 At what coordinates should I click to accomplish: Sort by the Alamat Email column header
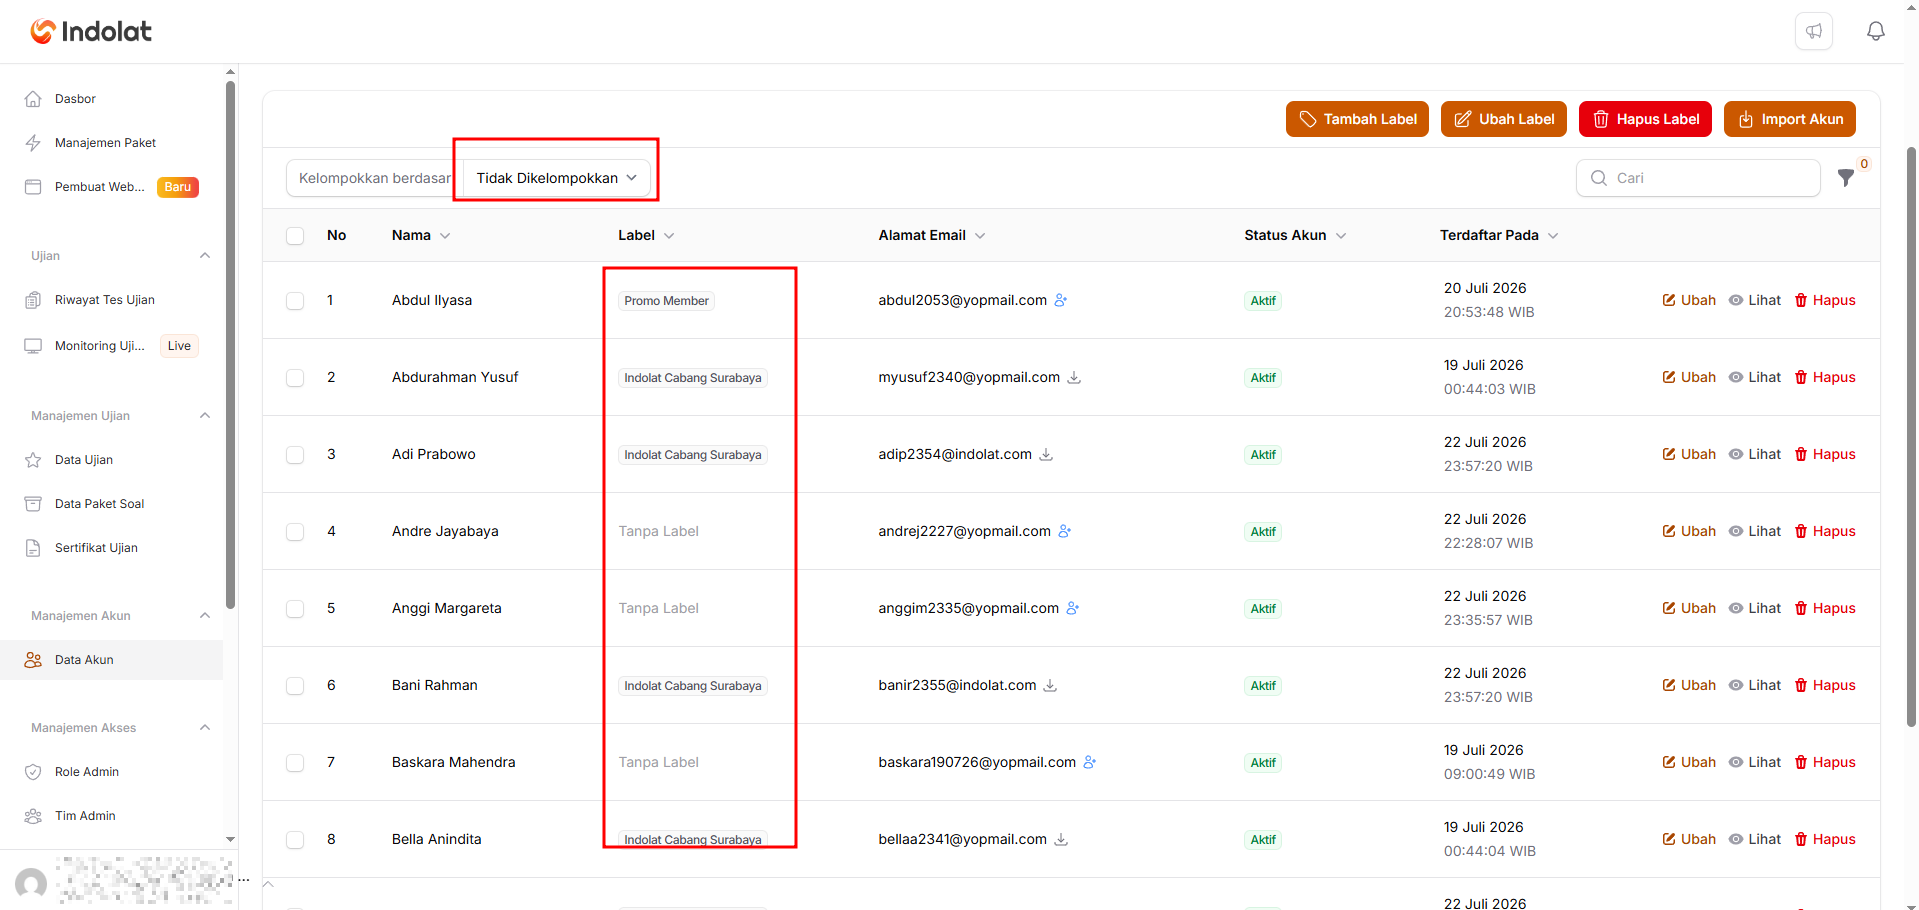coord(932,235)
